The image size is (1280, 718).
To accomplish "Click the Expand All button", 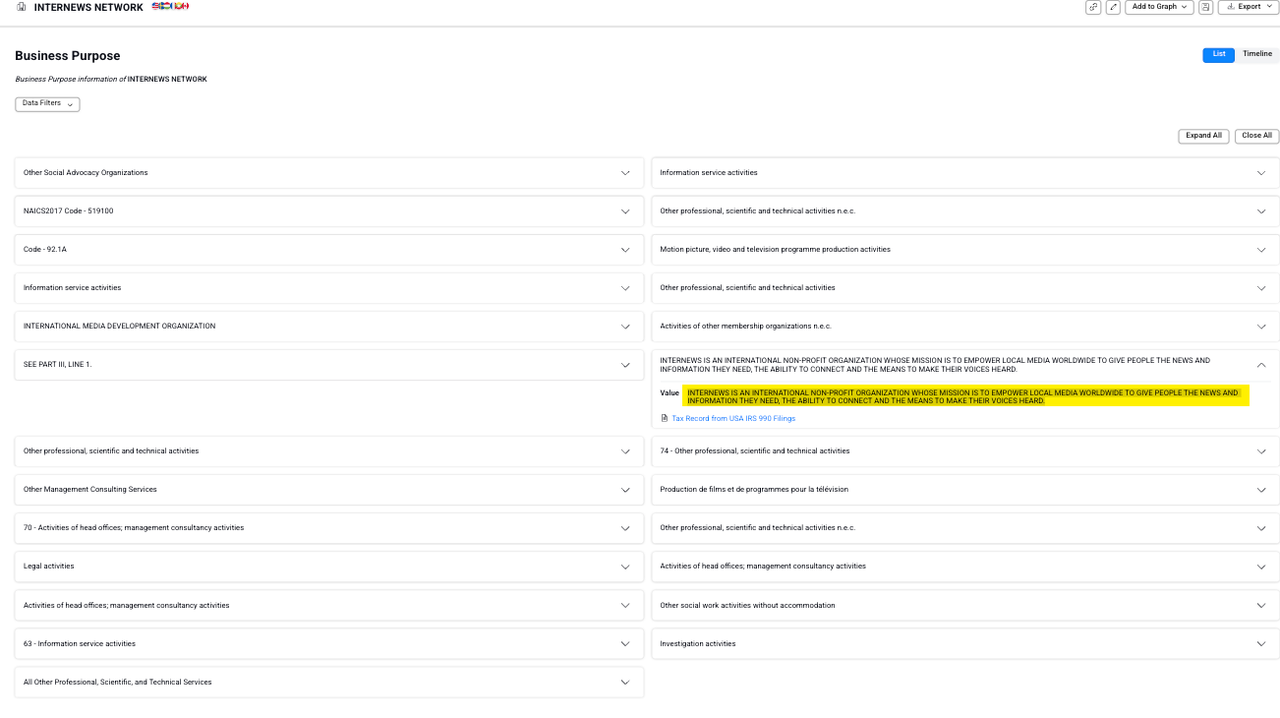I will (x=1203, y=136).
